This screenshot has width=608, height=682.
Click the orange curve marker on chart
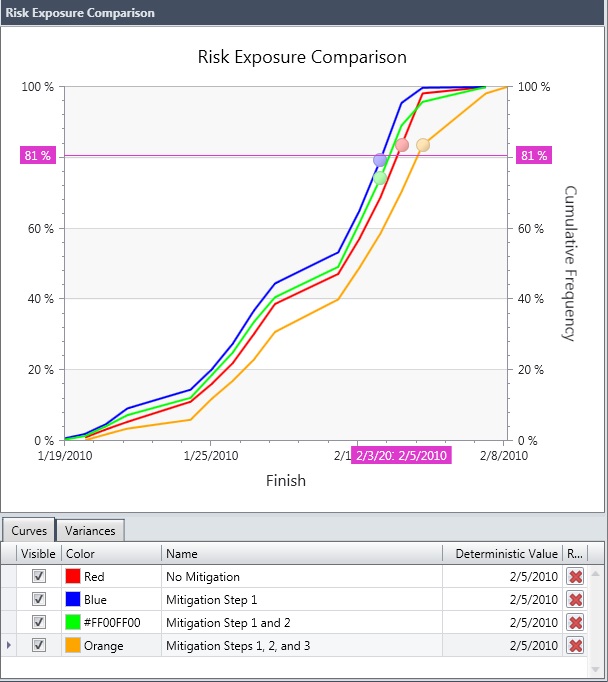[423, 145]
